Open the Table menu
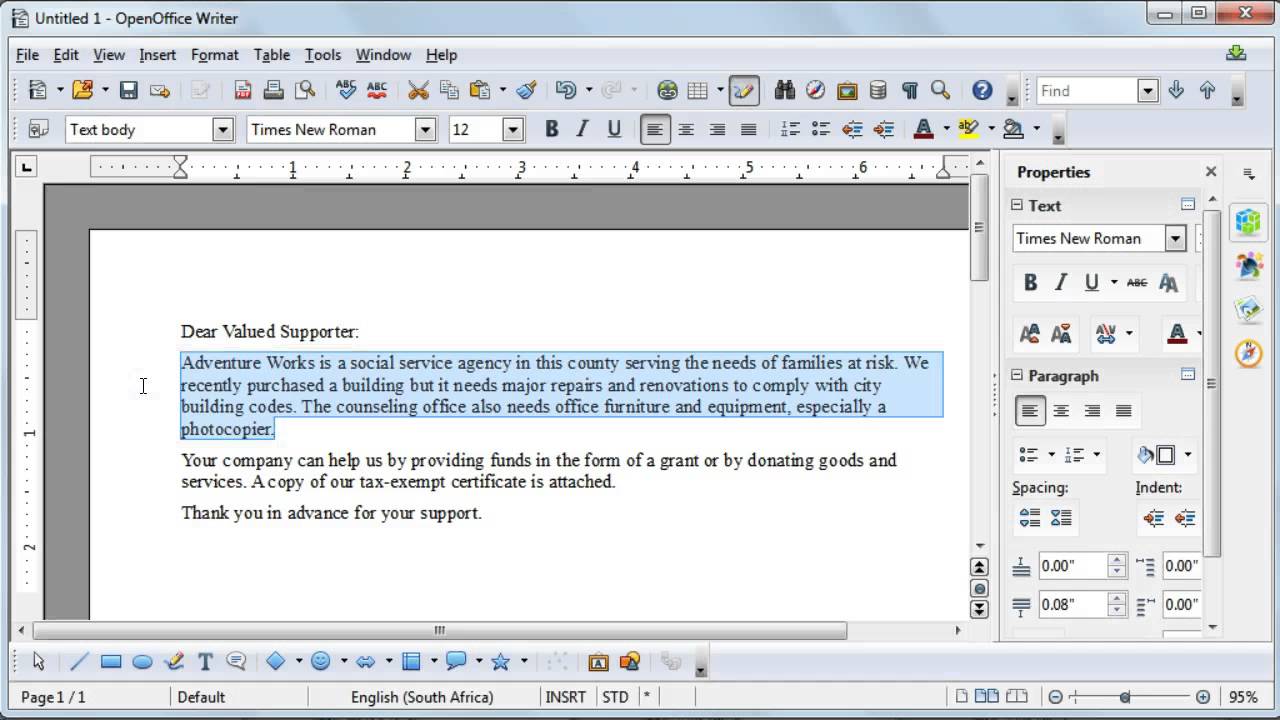This screenshot has height=720, width=1280. (271, 55)
